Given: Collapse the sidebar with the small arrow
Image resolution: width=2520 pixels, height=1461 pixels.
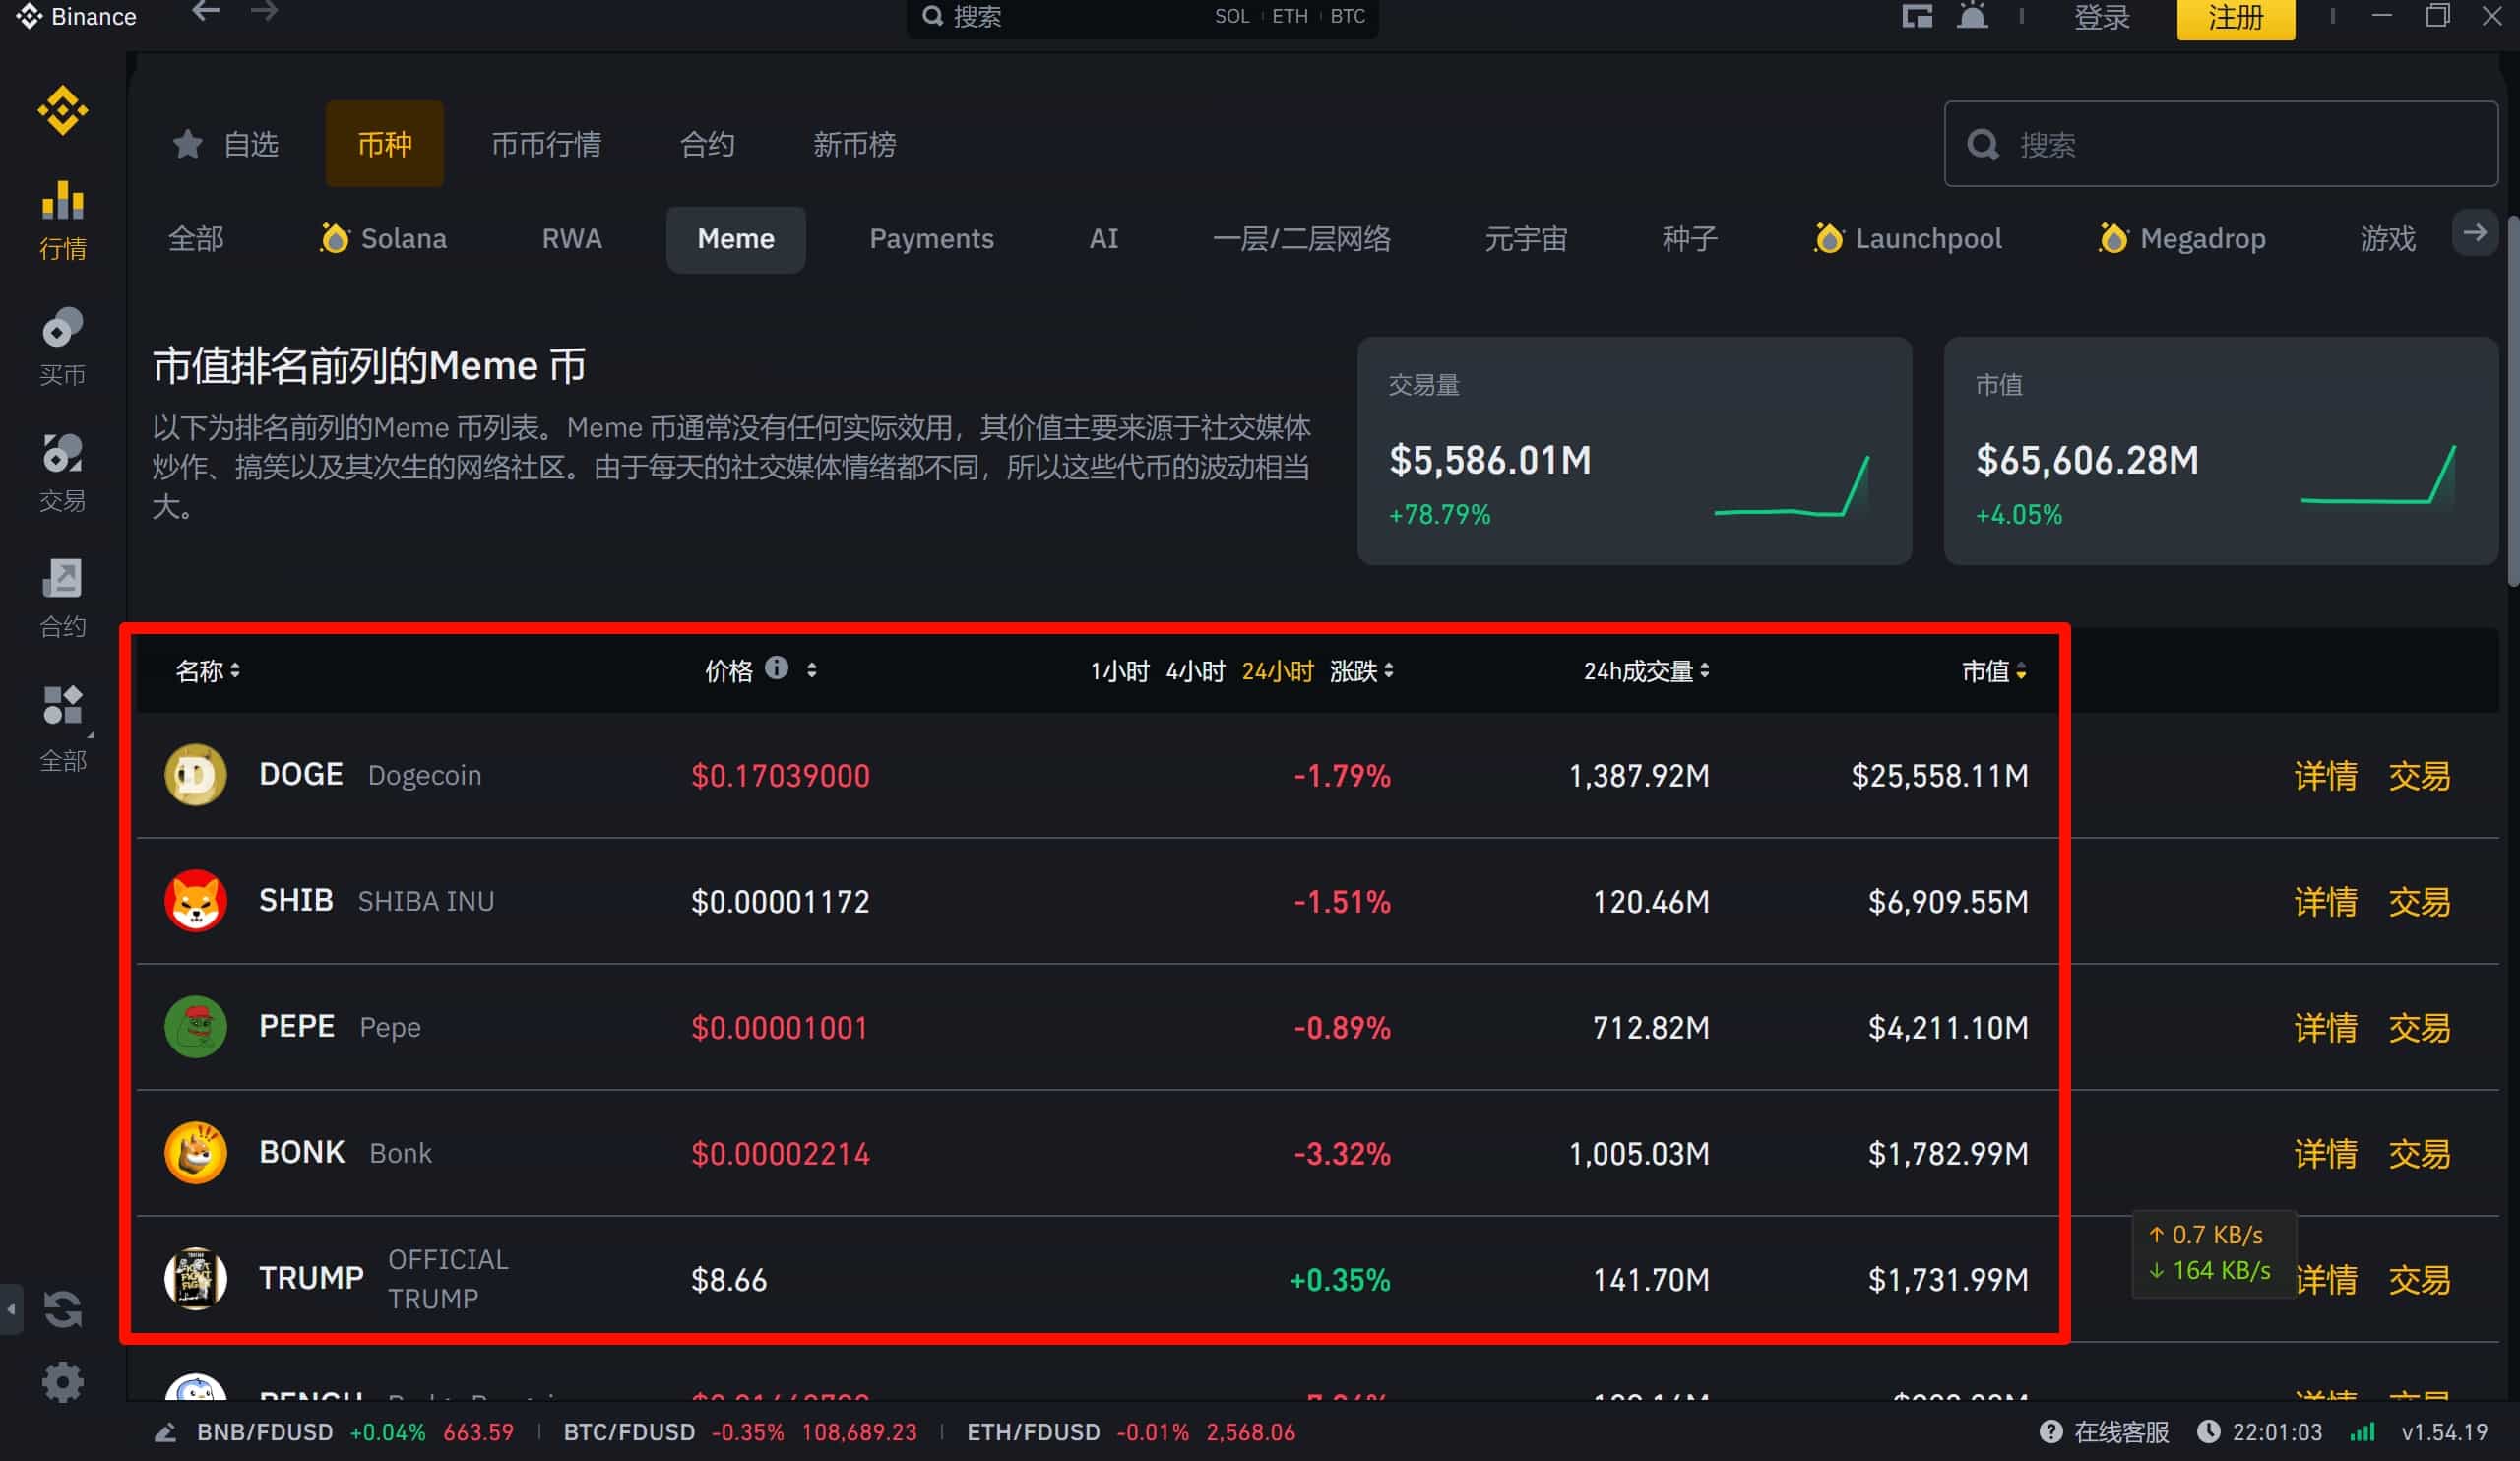Looking at the screenshot, I should click(x=10, y=1310).
